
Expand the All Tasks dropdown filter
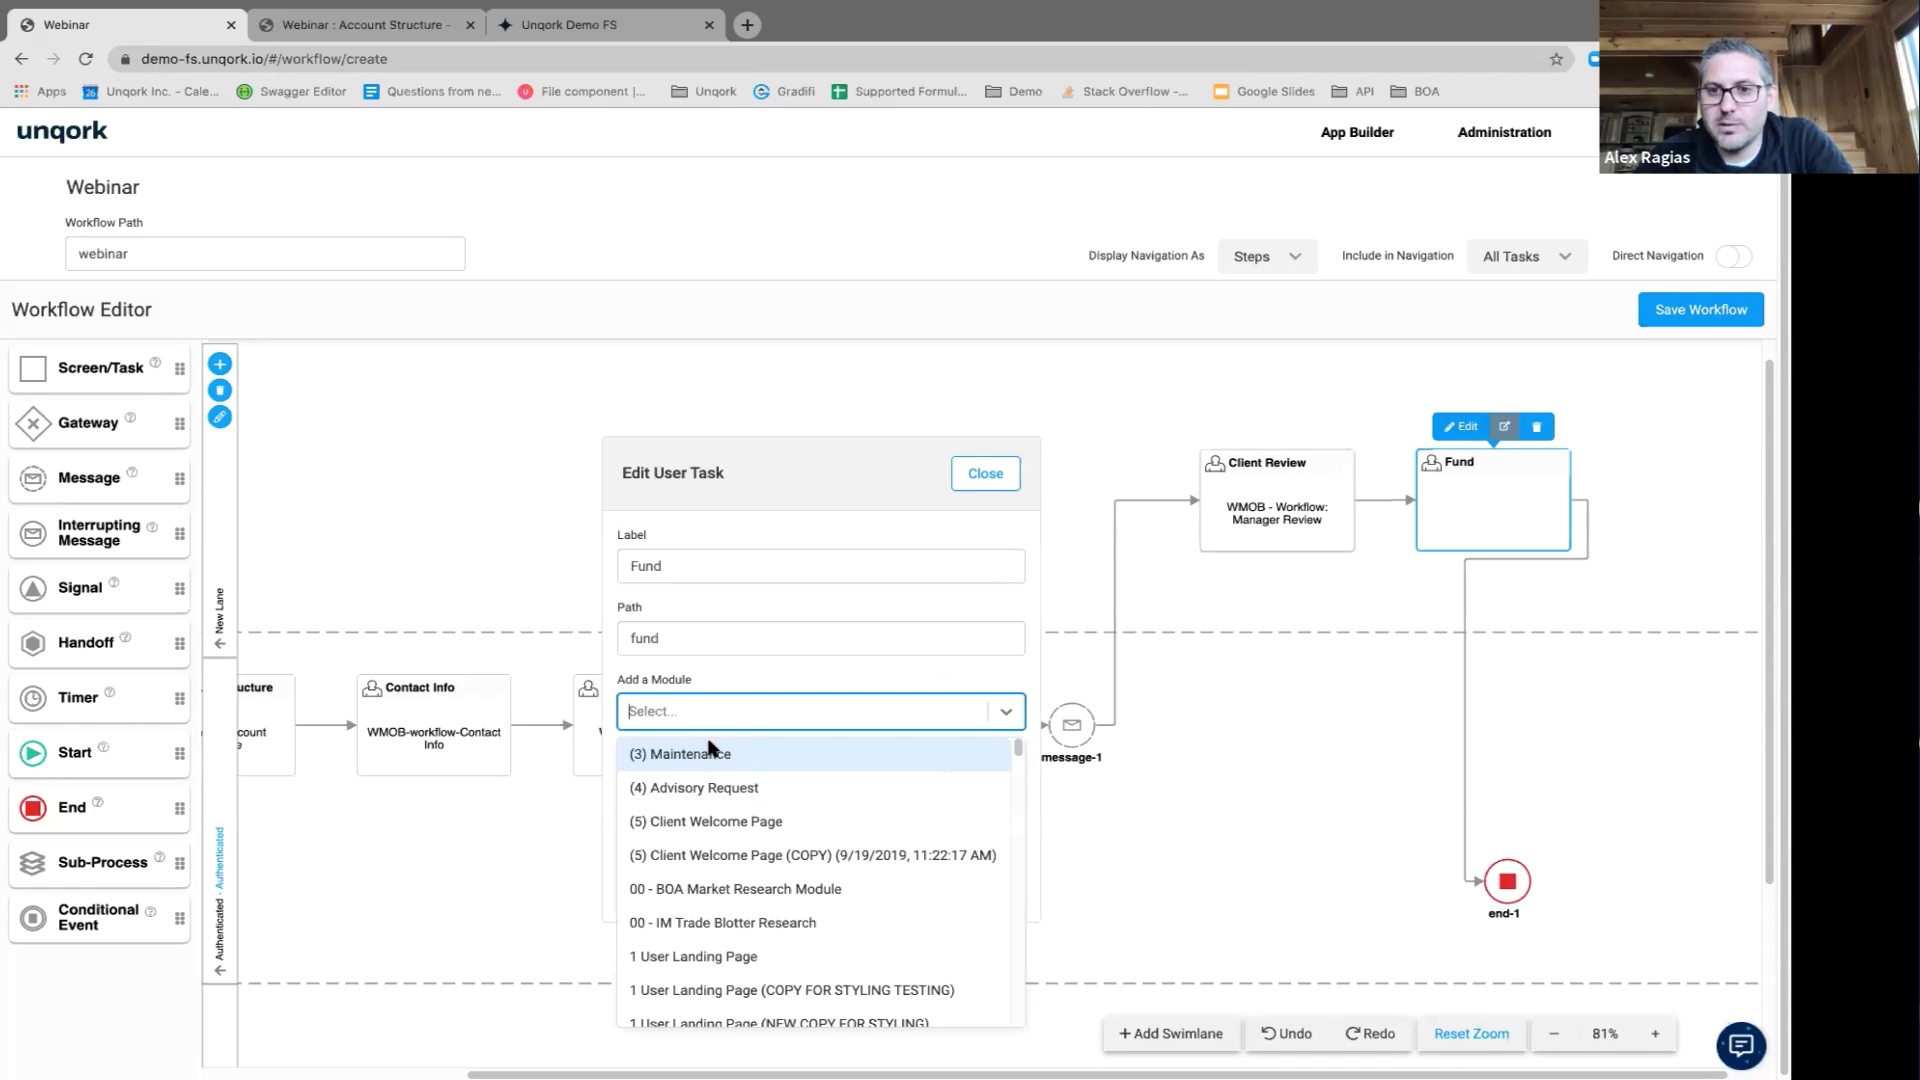[1523, 256]
